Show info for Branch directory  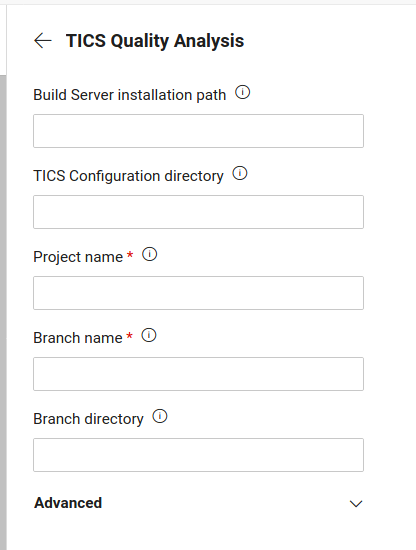coord(160,416)
